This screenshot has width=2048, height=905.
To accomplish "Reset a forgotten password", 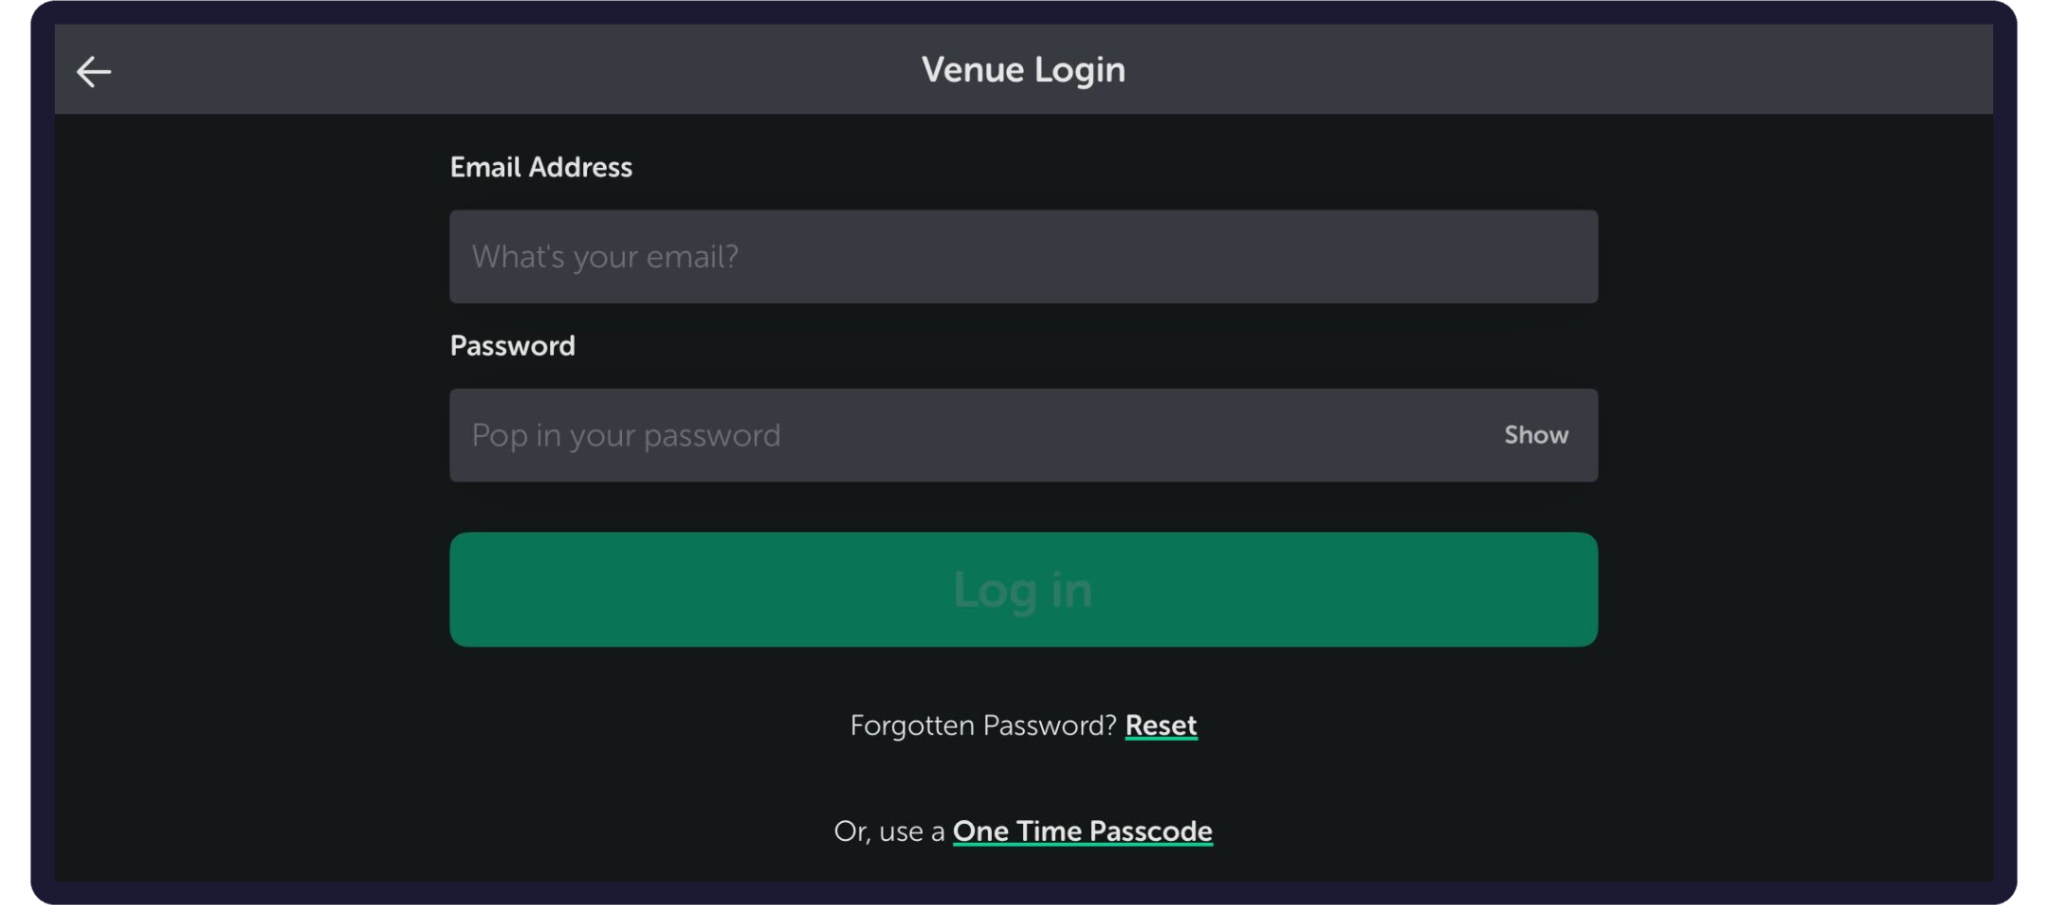I will click(1160, 725).
